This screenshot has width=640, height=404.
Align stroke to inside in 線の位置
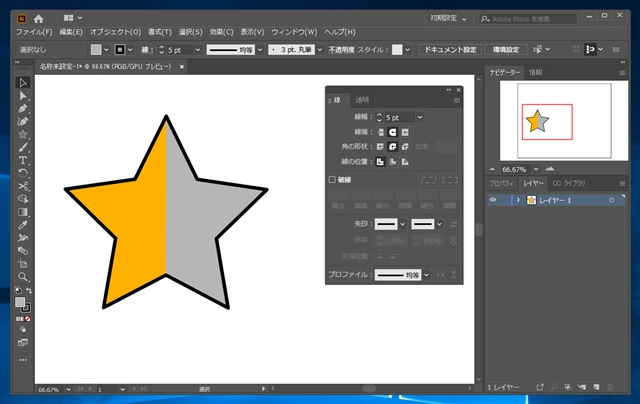393,162
